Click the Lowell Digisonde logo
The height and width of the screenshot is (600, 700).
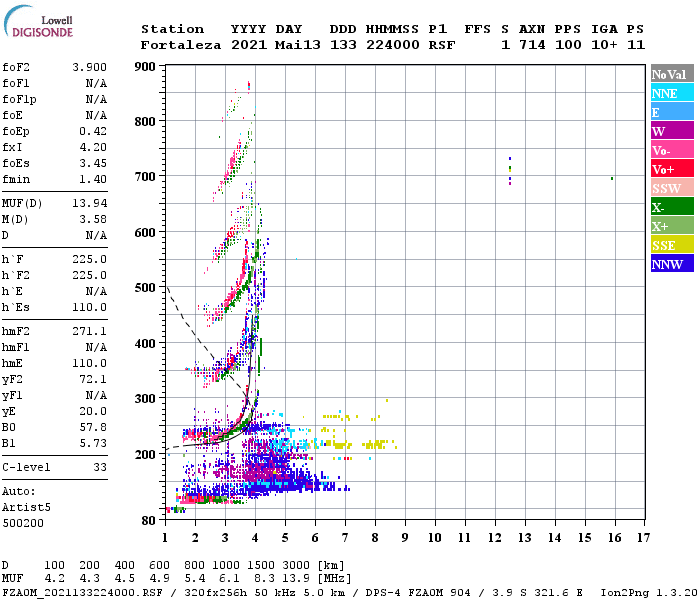[38, 21]
